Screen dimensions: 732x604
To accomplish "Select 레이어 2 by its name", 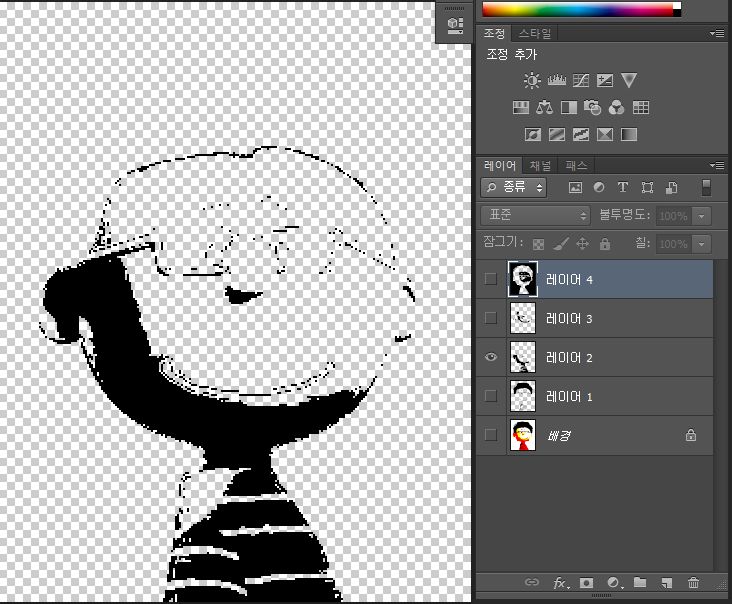I will (569, 358).
